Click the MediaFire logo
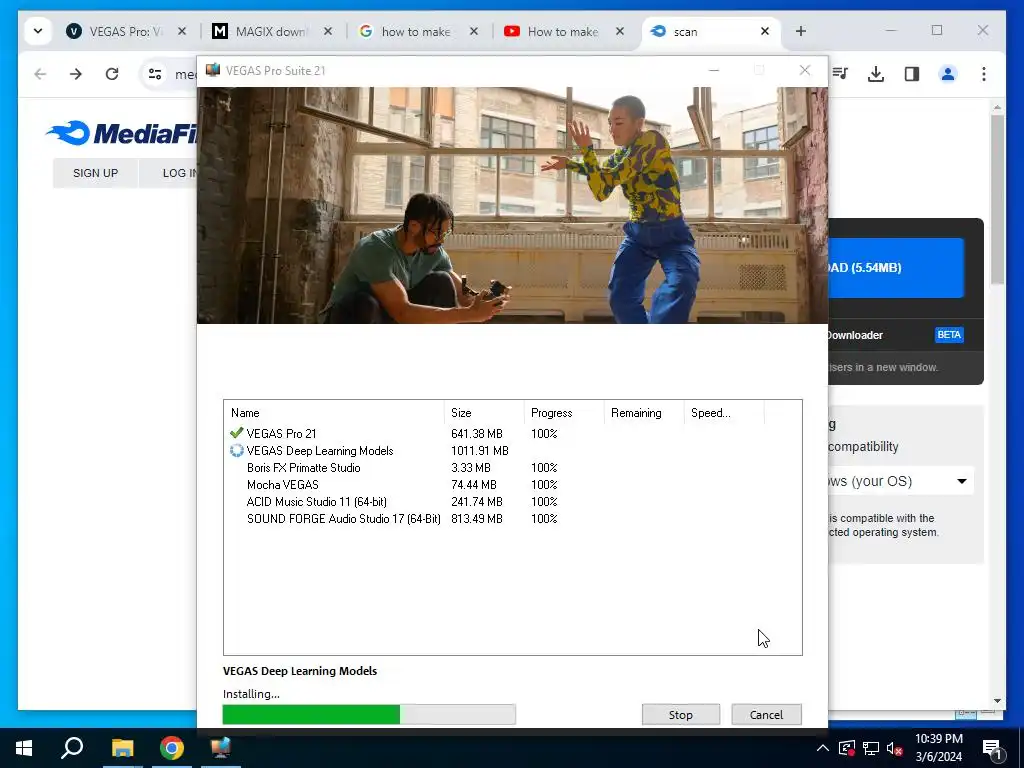 click(x=121, y=133)
